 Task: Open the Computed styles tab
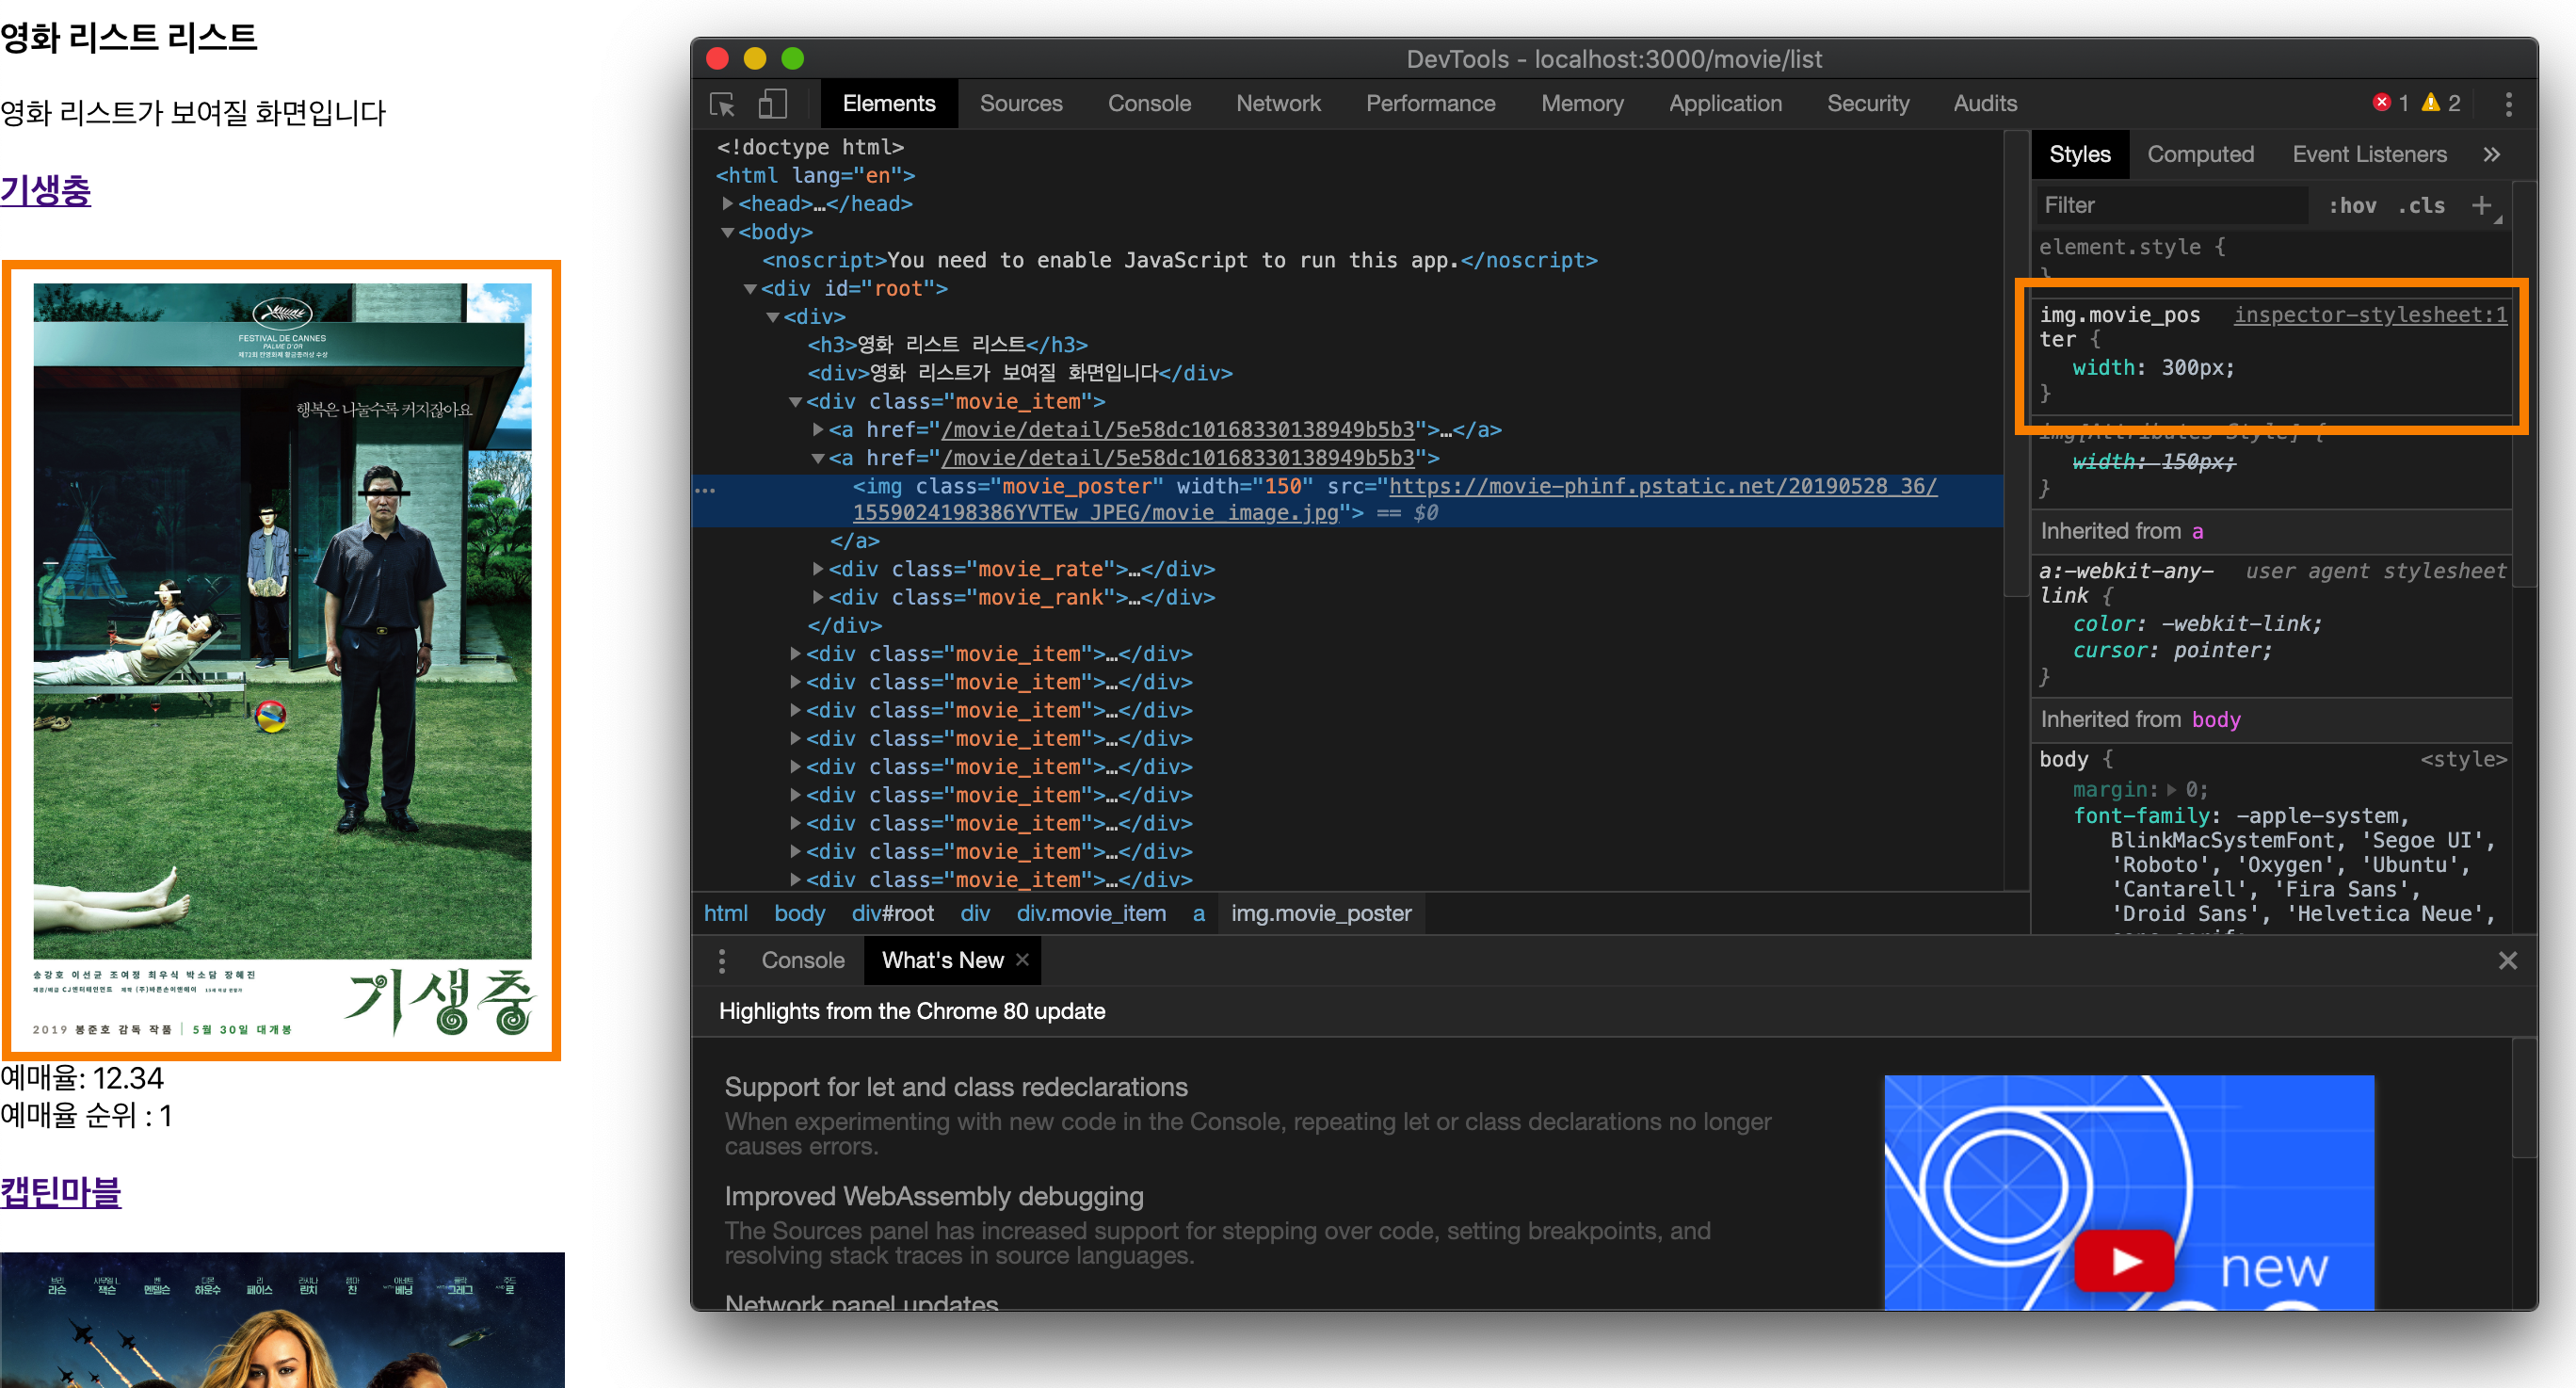[2200, 154]
